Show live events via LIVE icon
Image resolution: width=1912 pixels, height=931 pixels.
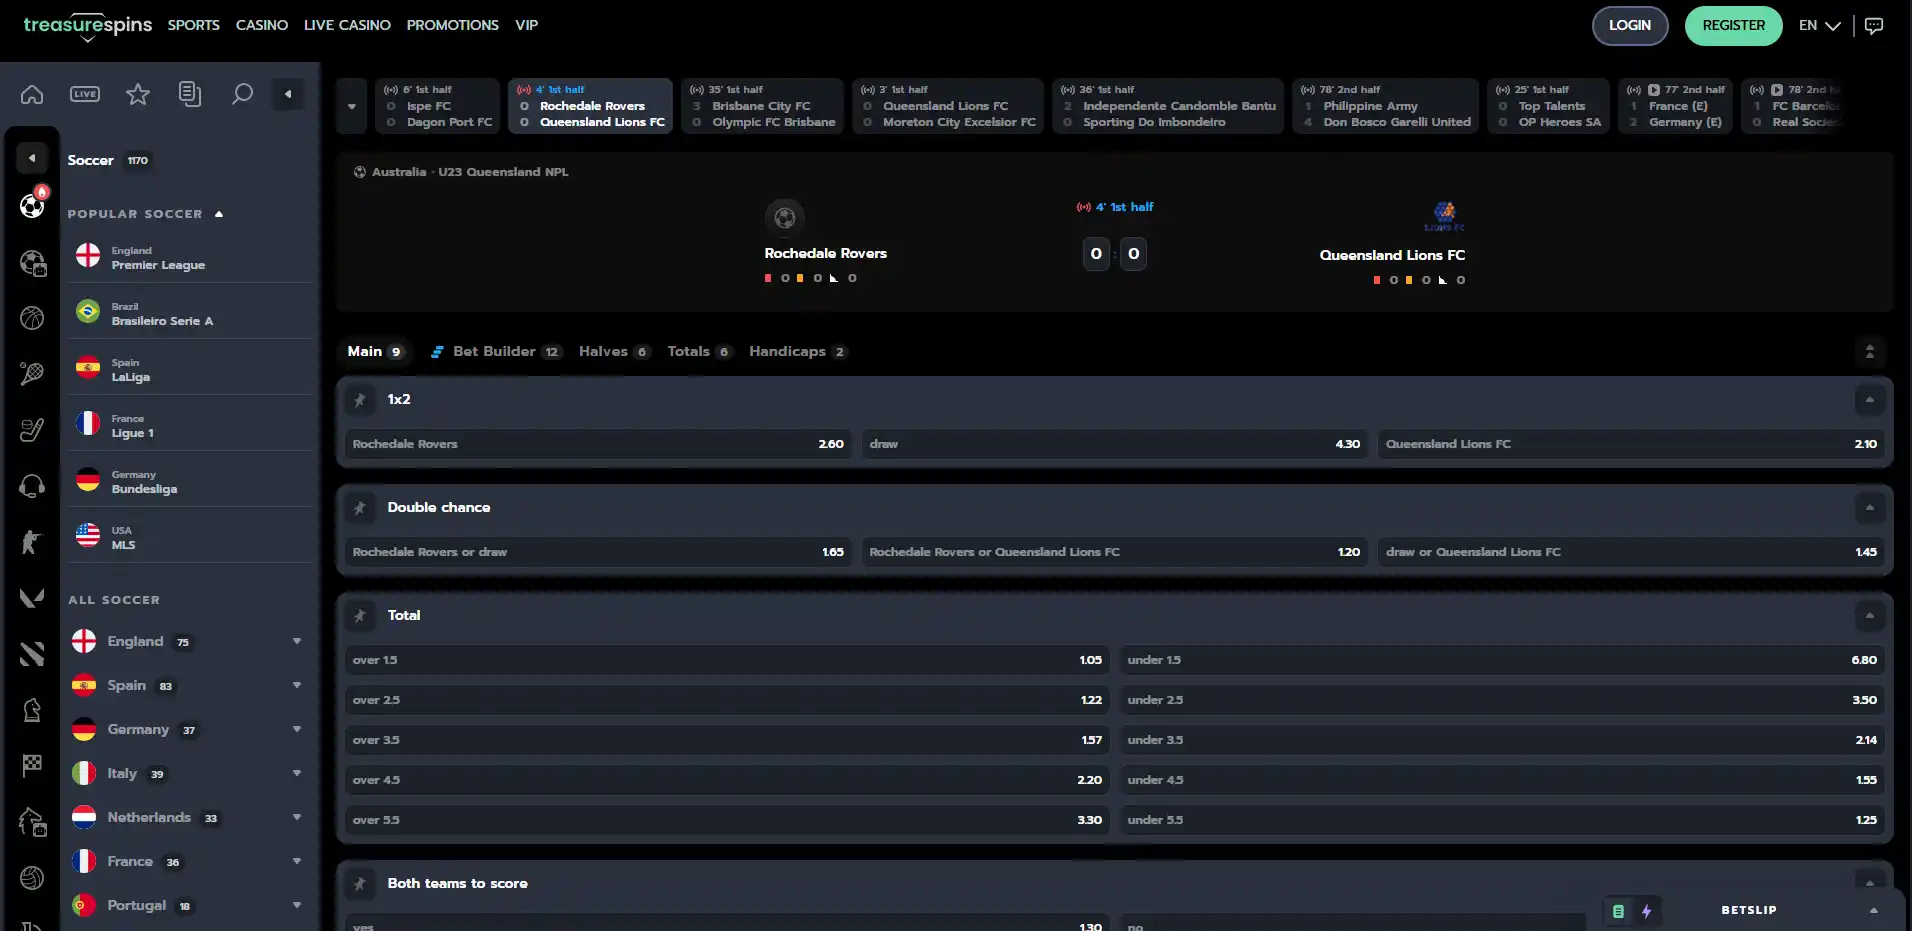coord(85,94)
